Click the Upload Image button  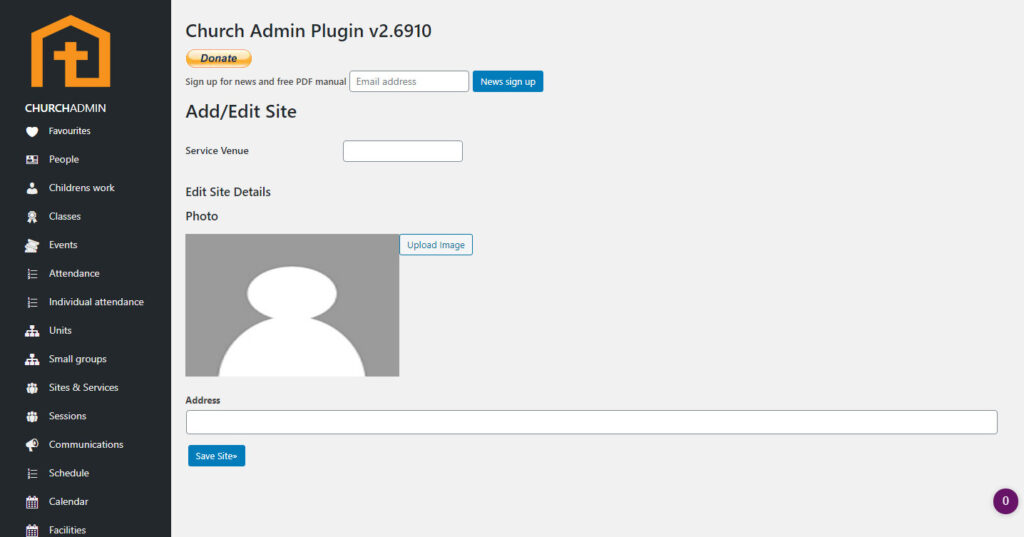(x=436, y=245)
